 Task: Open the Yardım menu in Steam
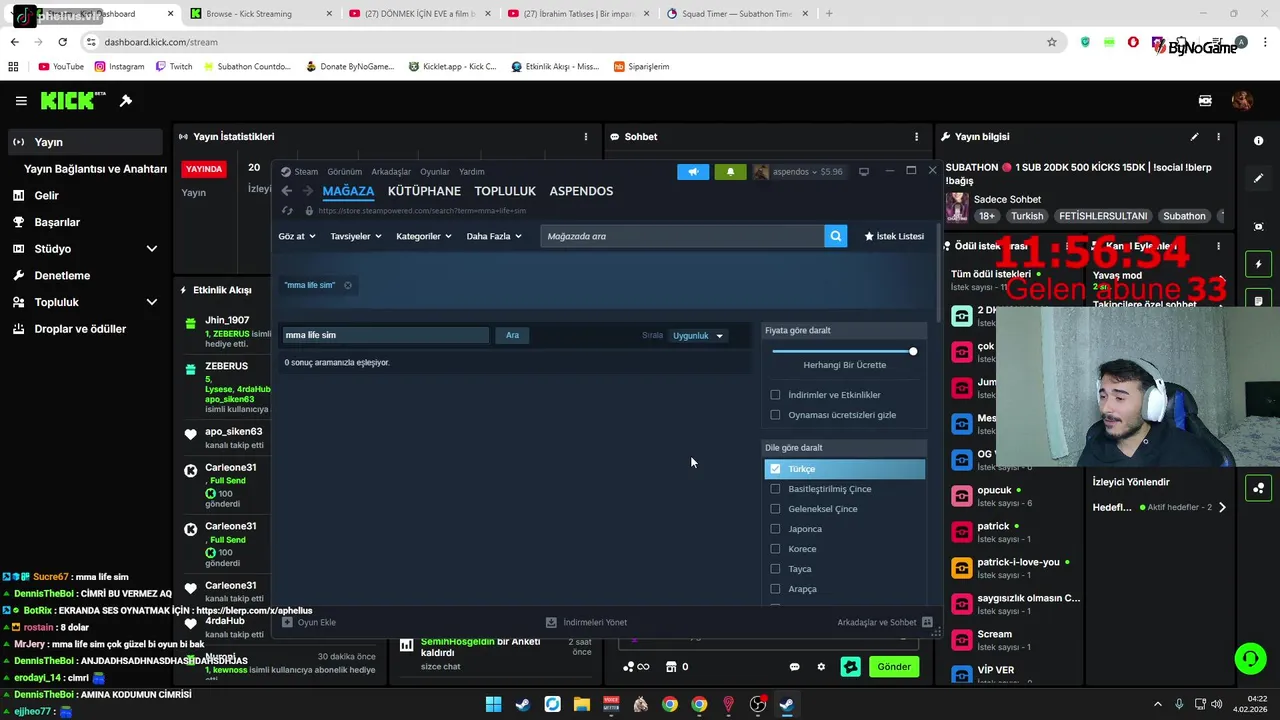tap(471, 172)
